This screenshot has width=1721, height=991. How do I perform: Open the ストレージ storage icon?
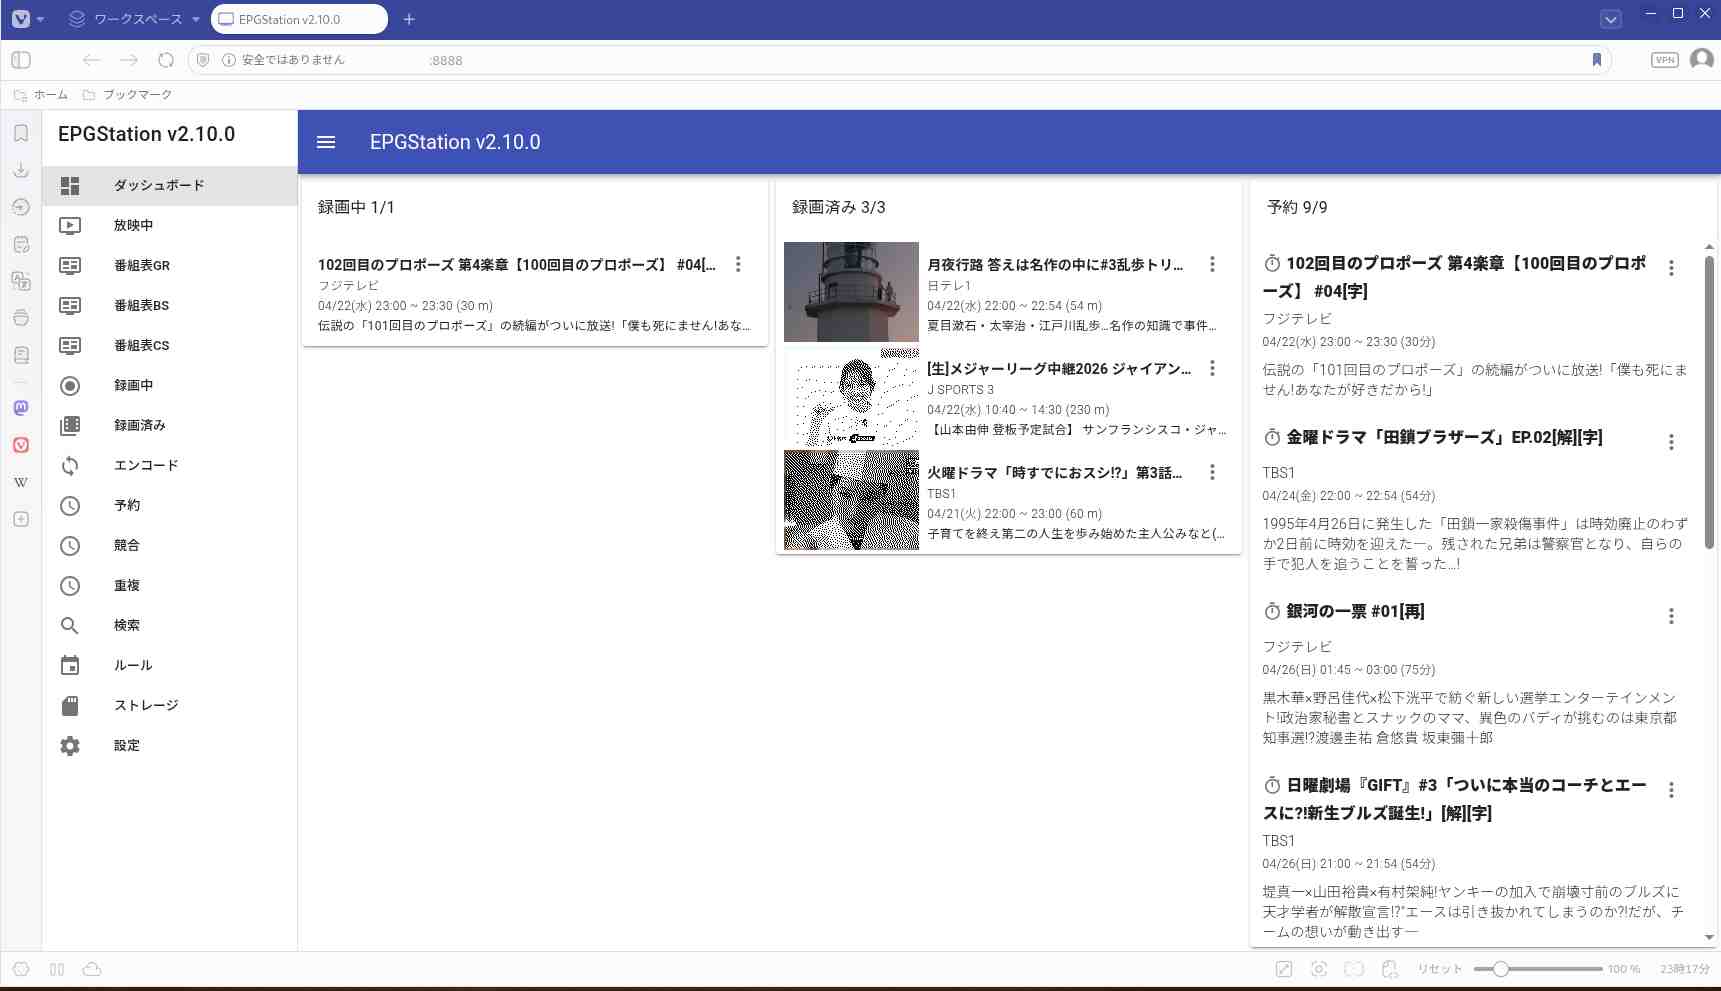[70, 706]
